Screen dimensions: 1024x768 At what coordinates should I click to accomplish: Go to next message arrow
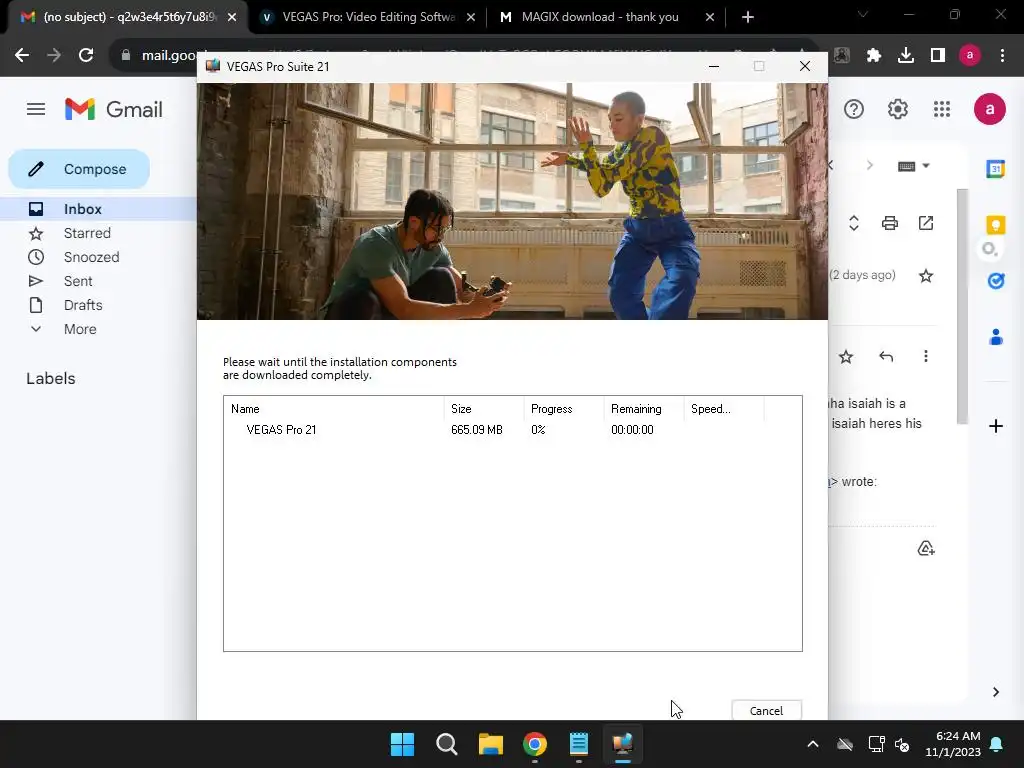pyautogui.click(x=869, y=166)
